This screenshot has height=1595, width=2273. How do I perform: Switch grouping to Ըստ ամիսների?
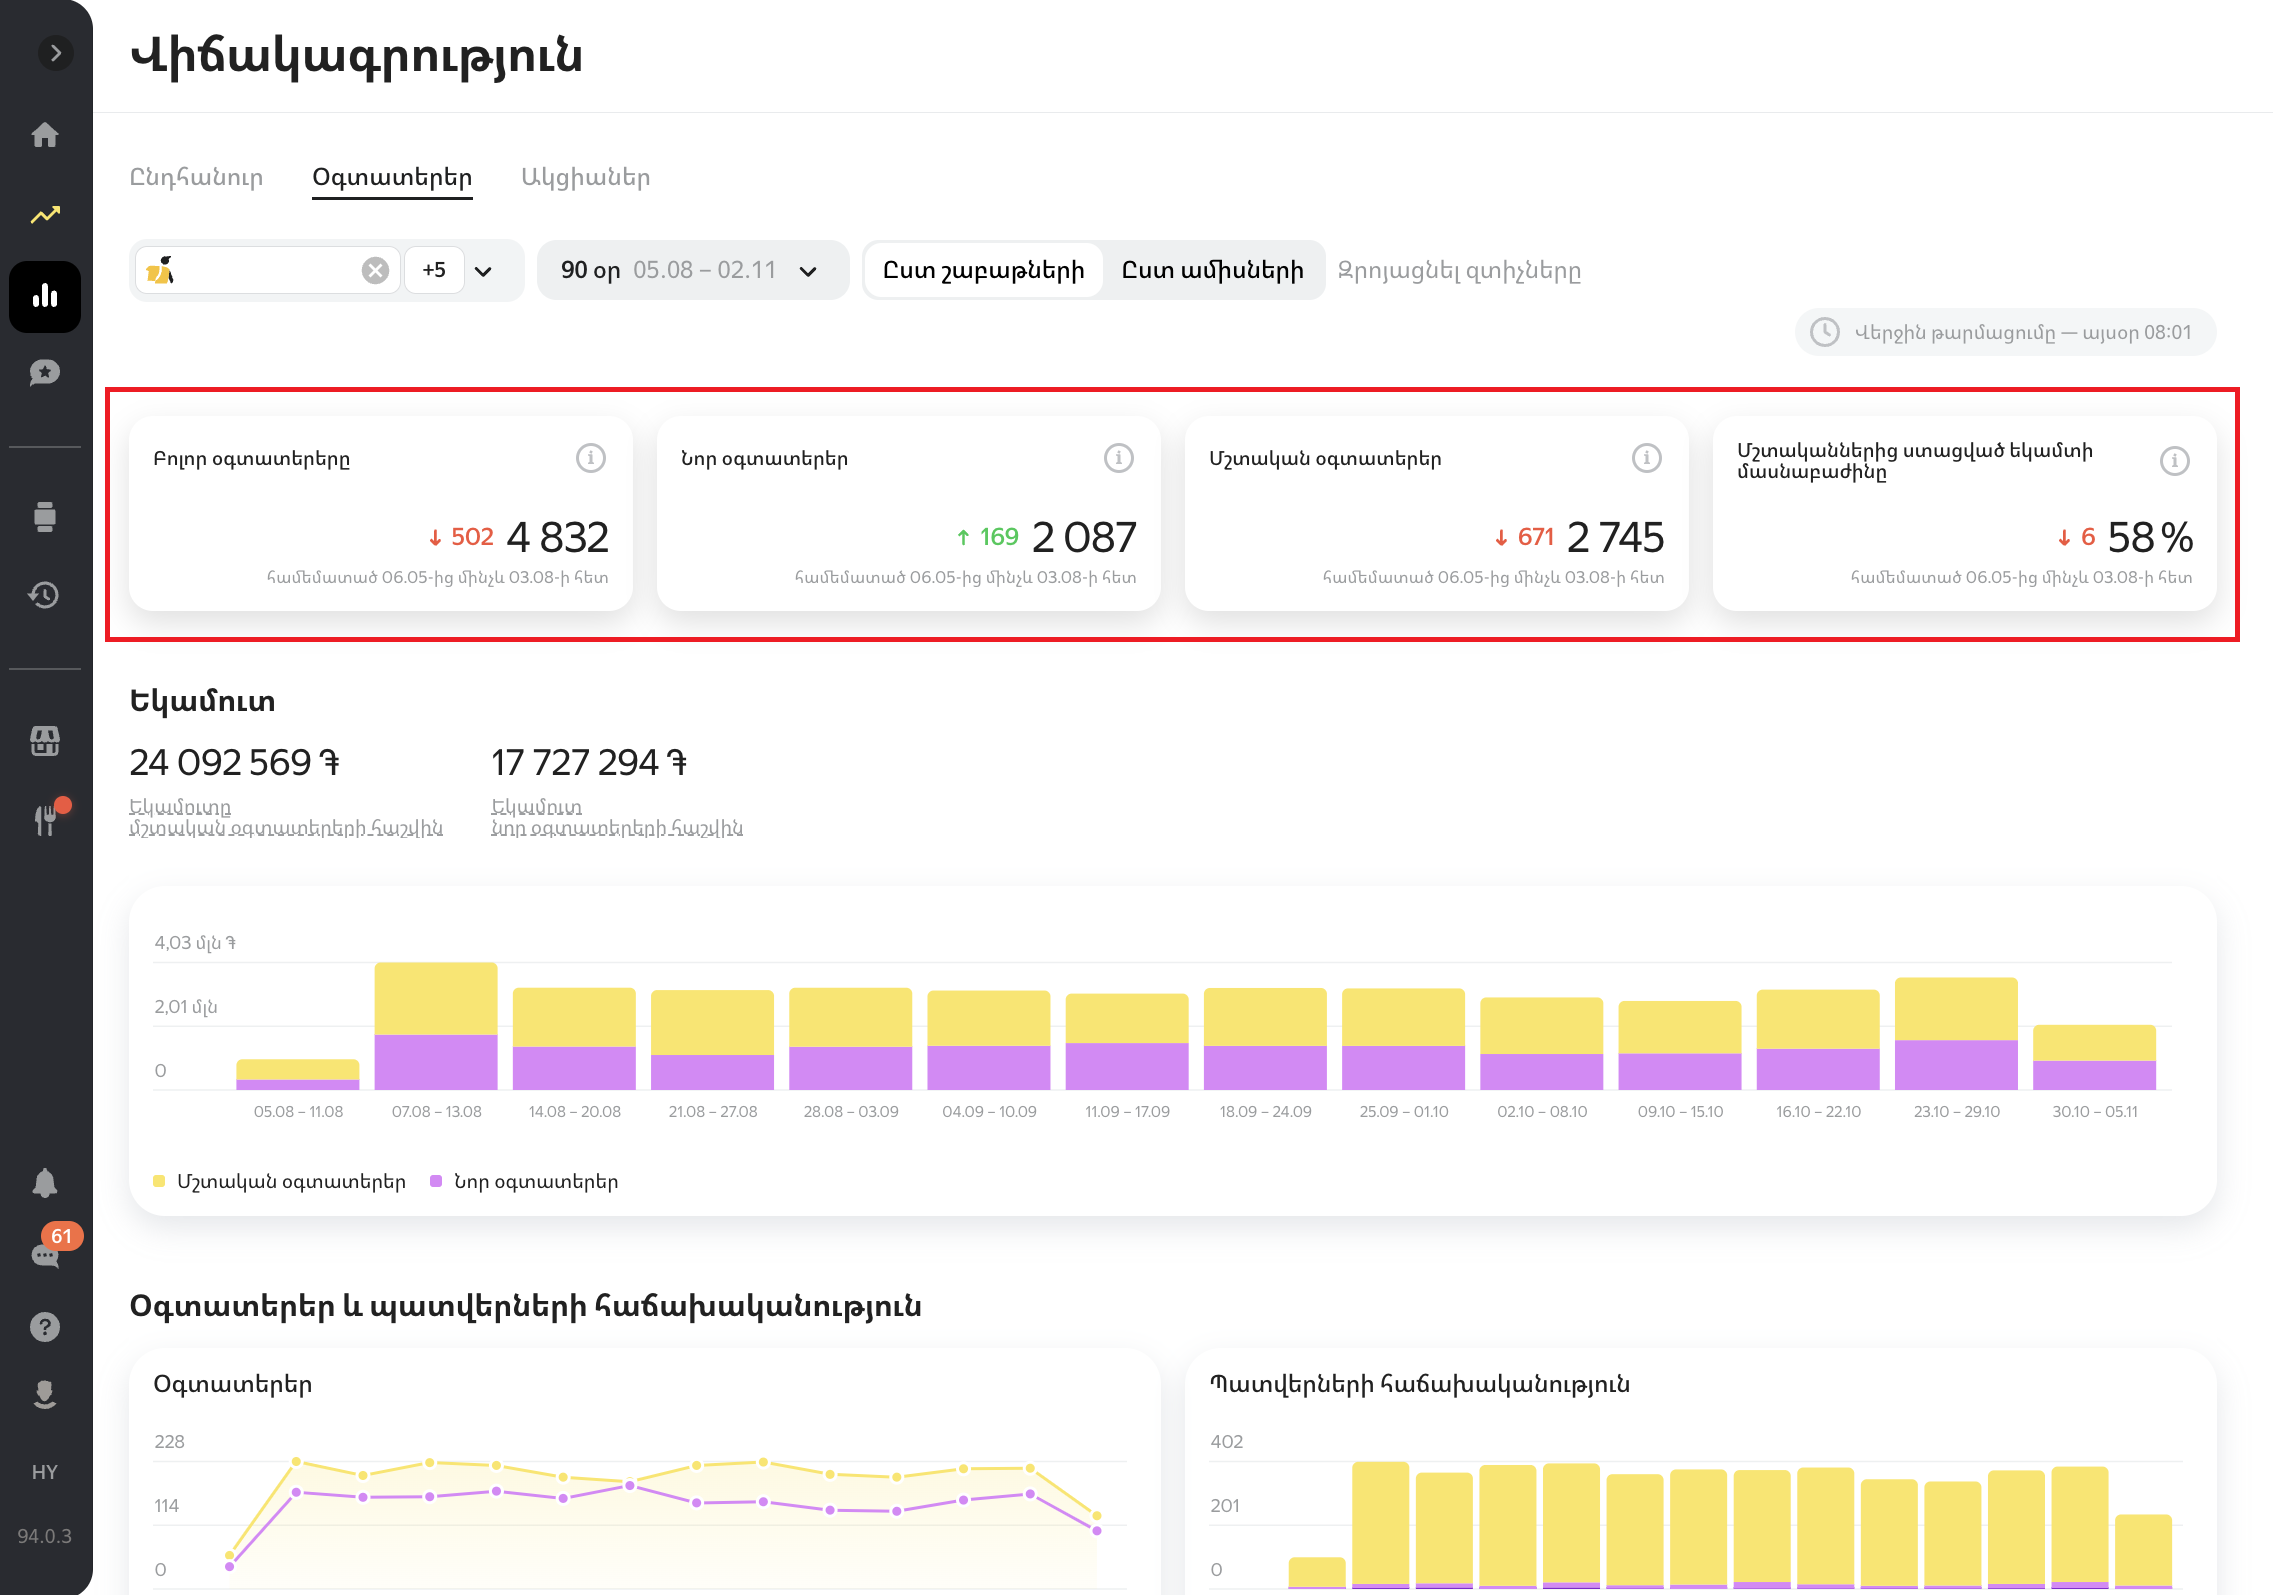click(1212, 270)
